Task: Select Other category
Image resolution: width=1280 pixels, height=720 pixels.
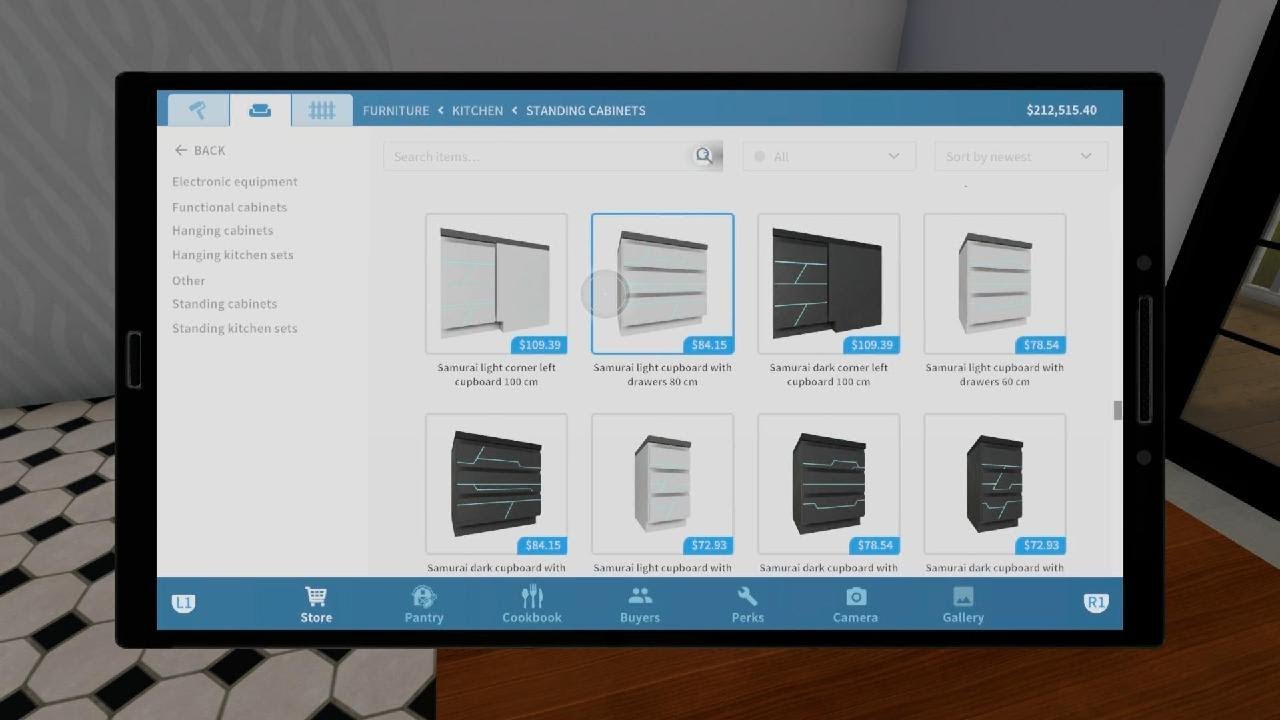Action: (188, 281)
